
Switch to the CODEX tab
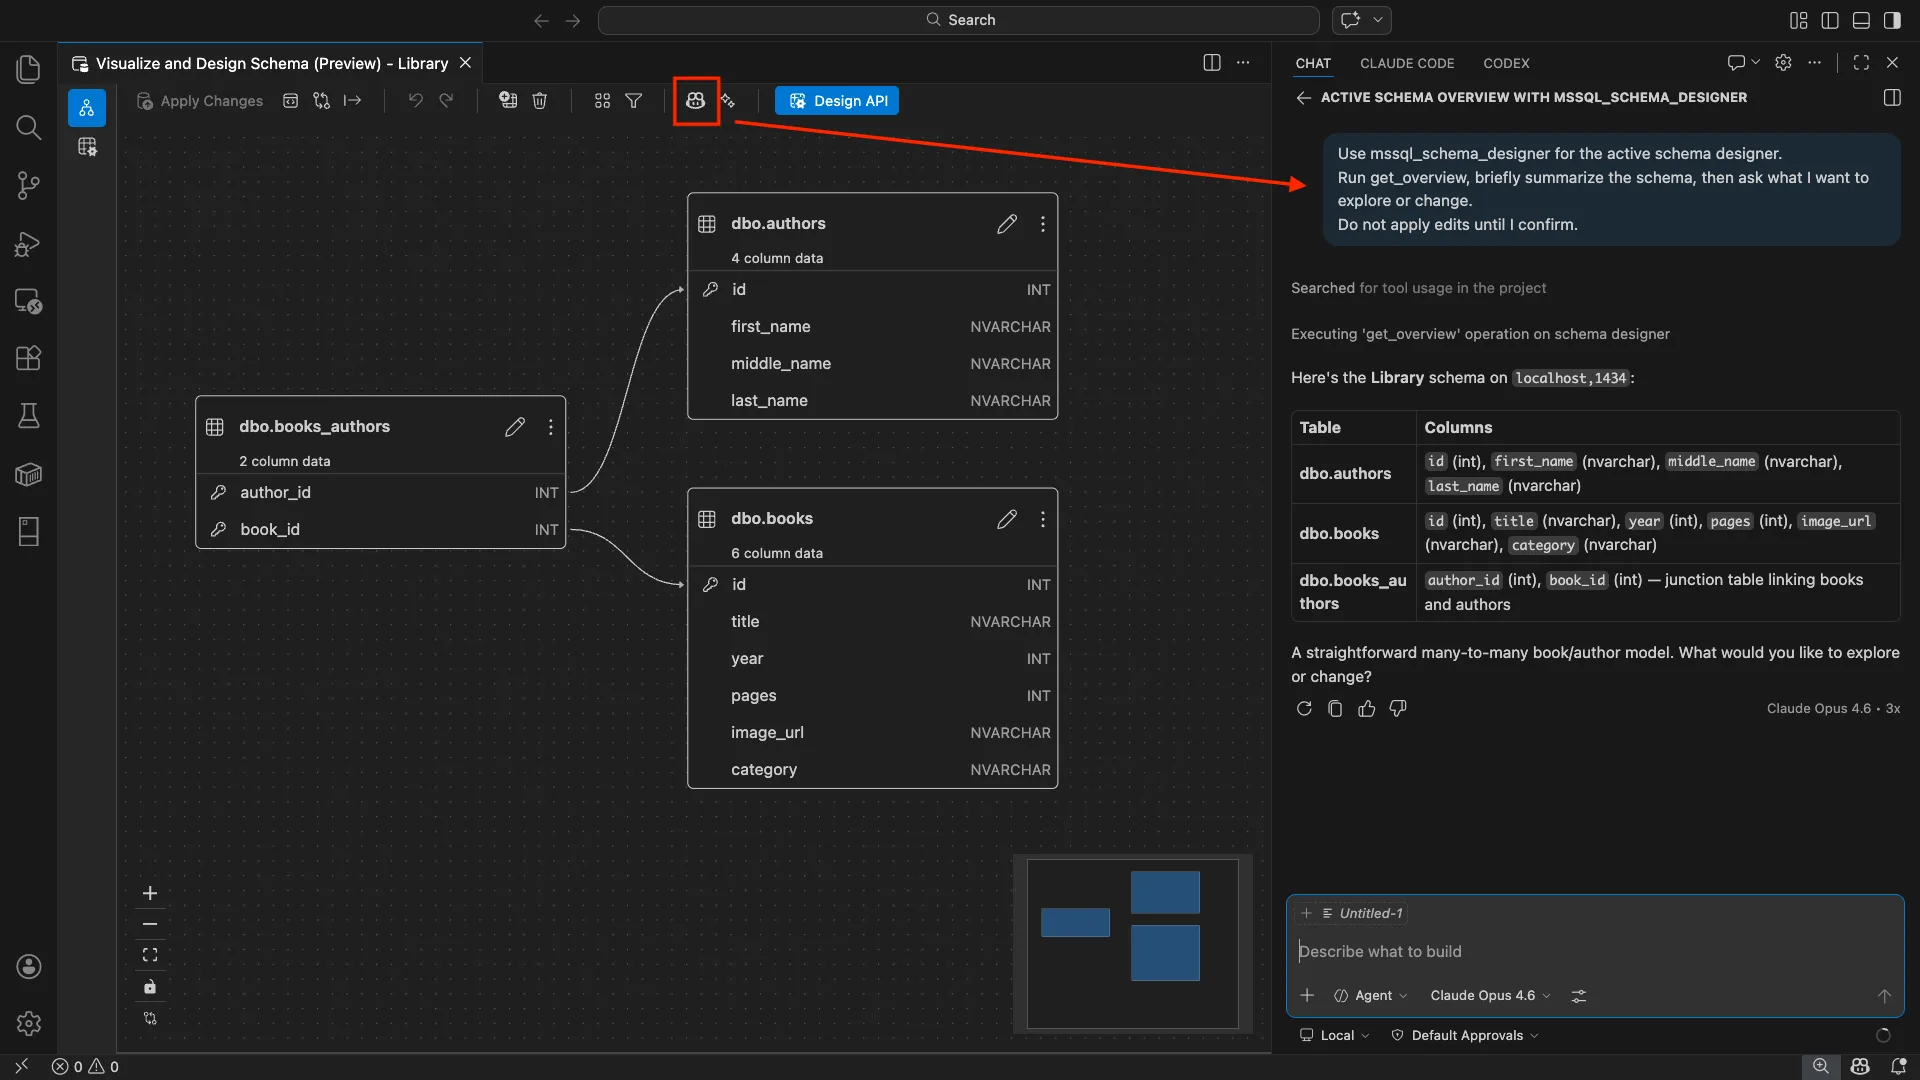1506,63
